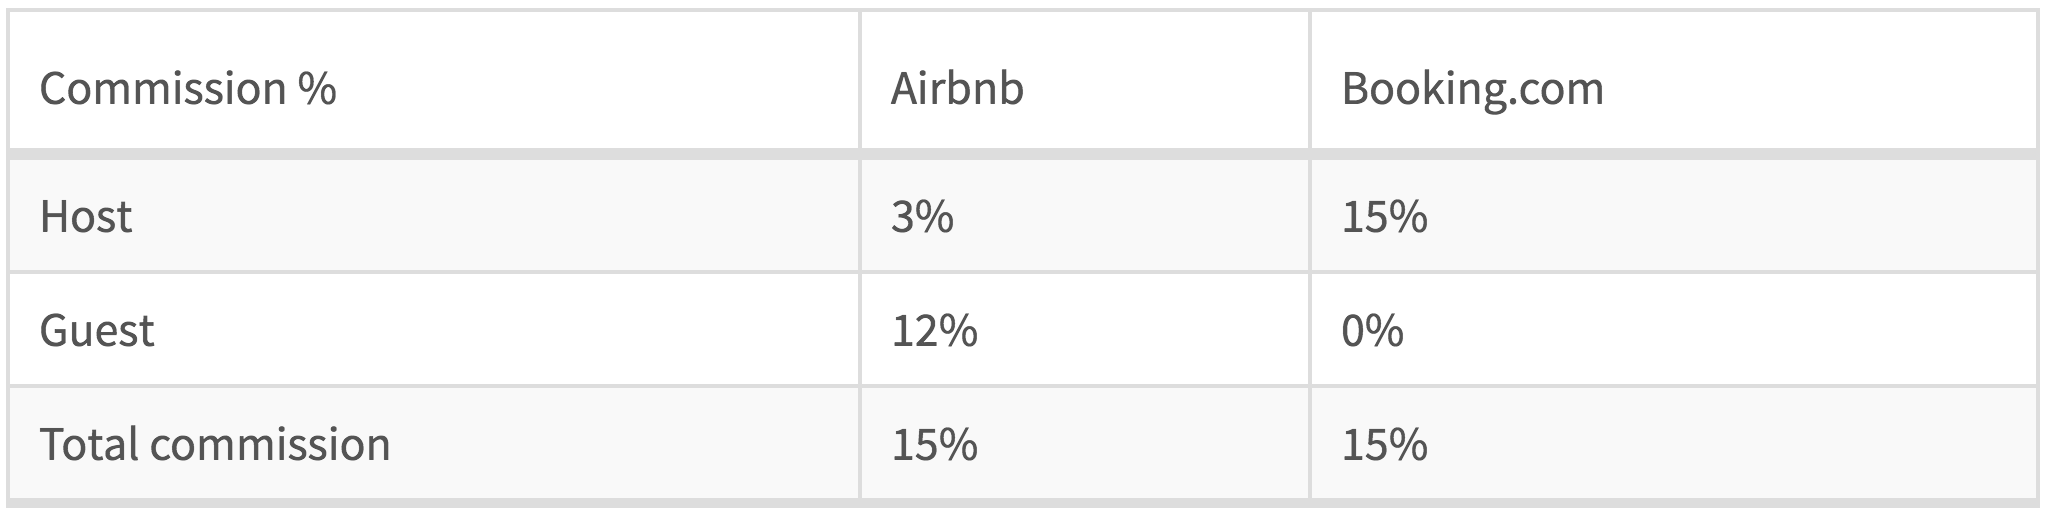Select Airbnb's 3% host commission cell
2054x518 pixels.
(x=922, y=217)
